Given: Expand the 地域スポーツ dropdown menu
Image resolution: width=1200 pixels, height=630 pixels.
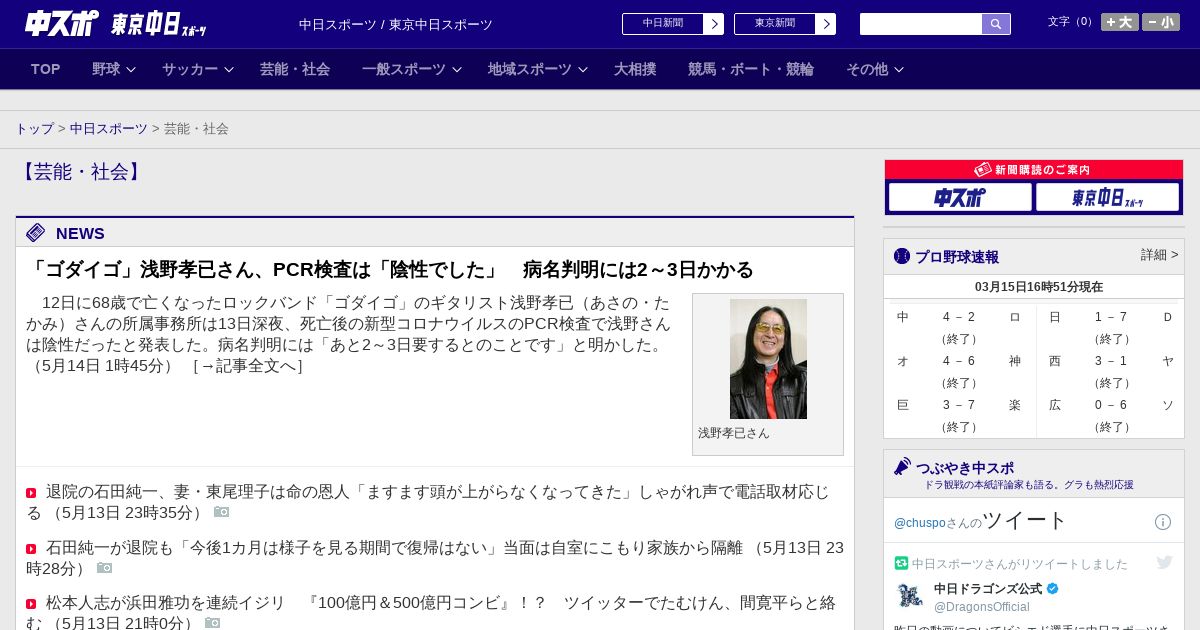Looking at the screenshot, I should point(538,69).
